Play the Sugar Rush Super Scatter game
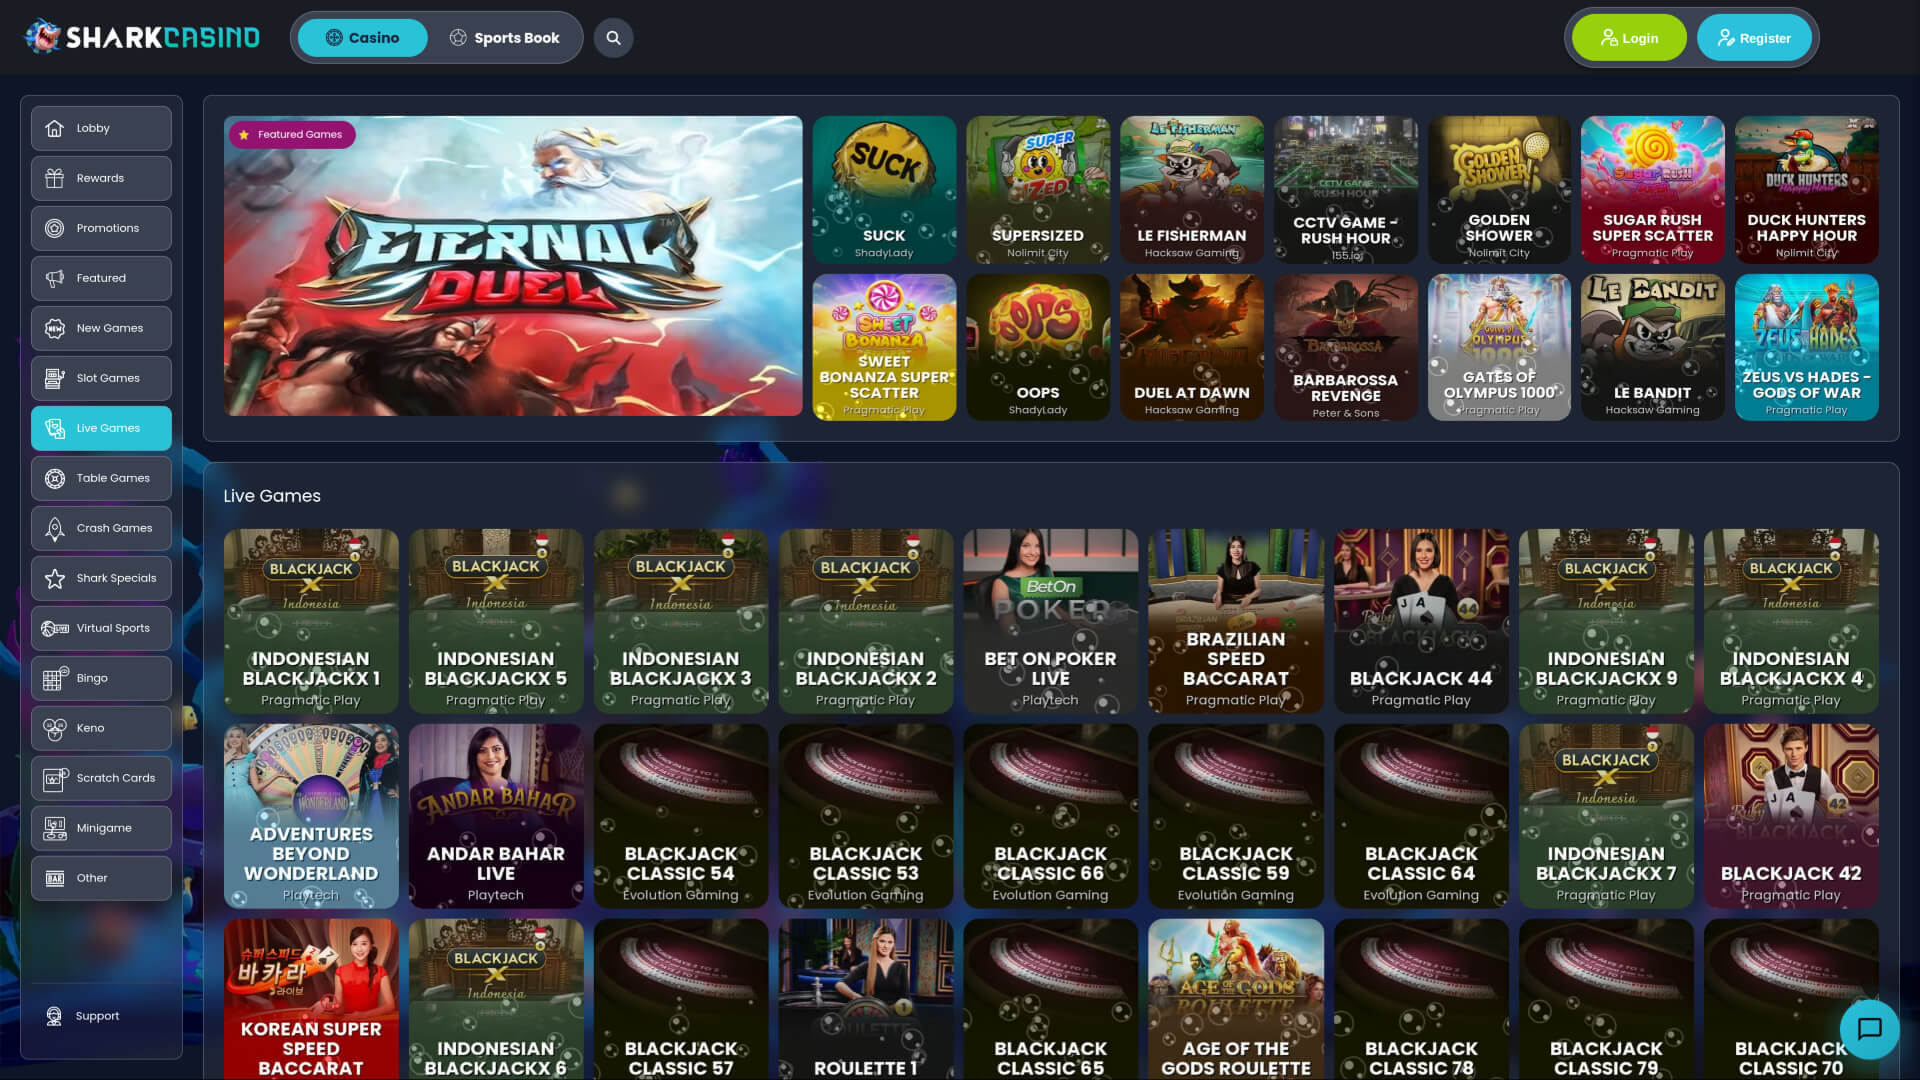The width and height of the screenshot is (1920, 1080). point(1652,189)
